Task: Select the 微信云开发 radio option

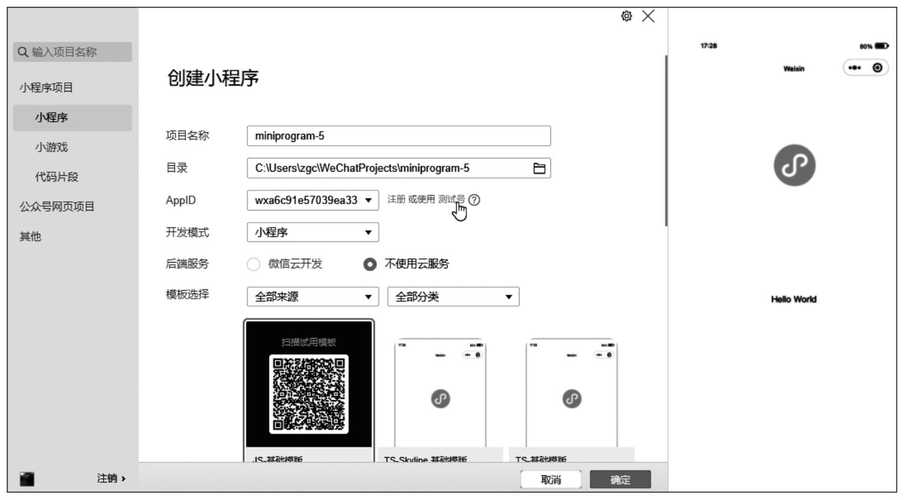Action: (254, 264)
